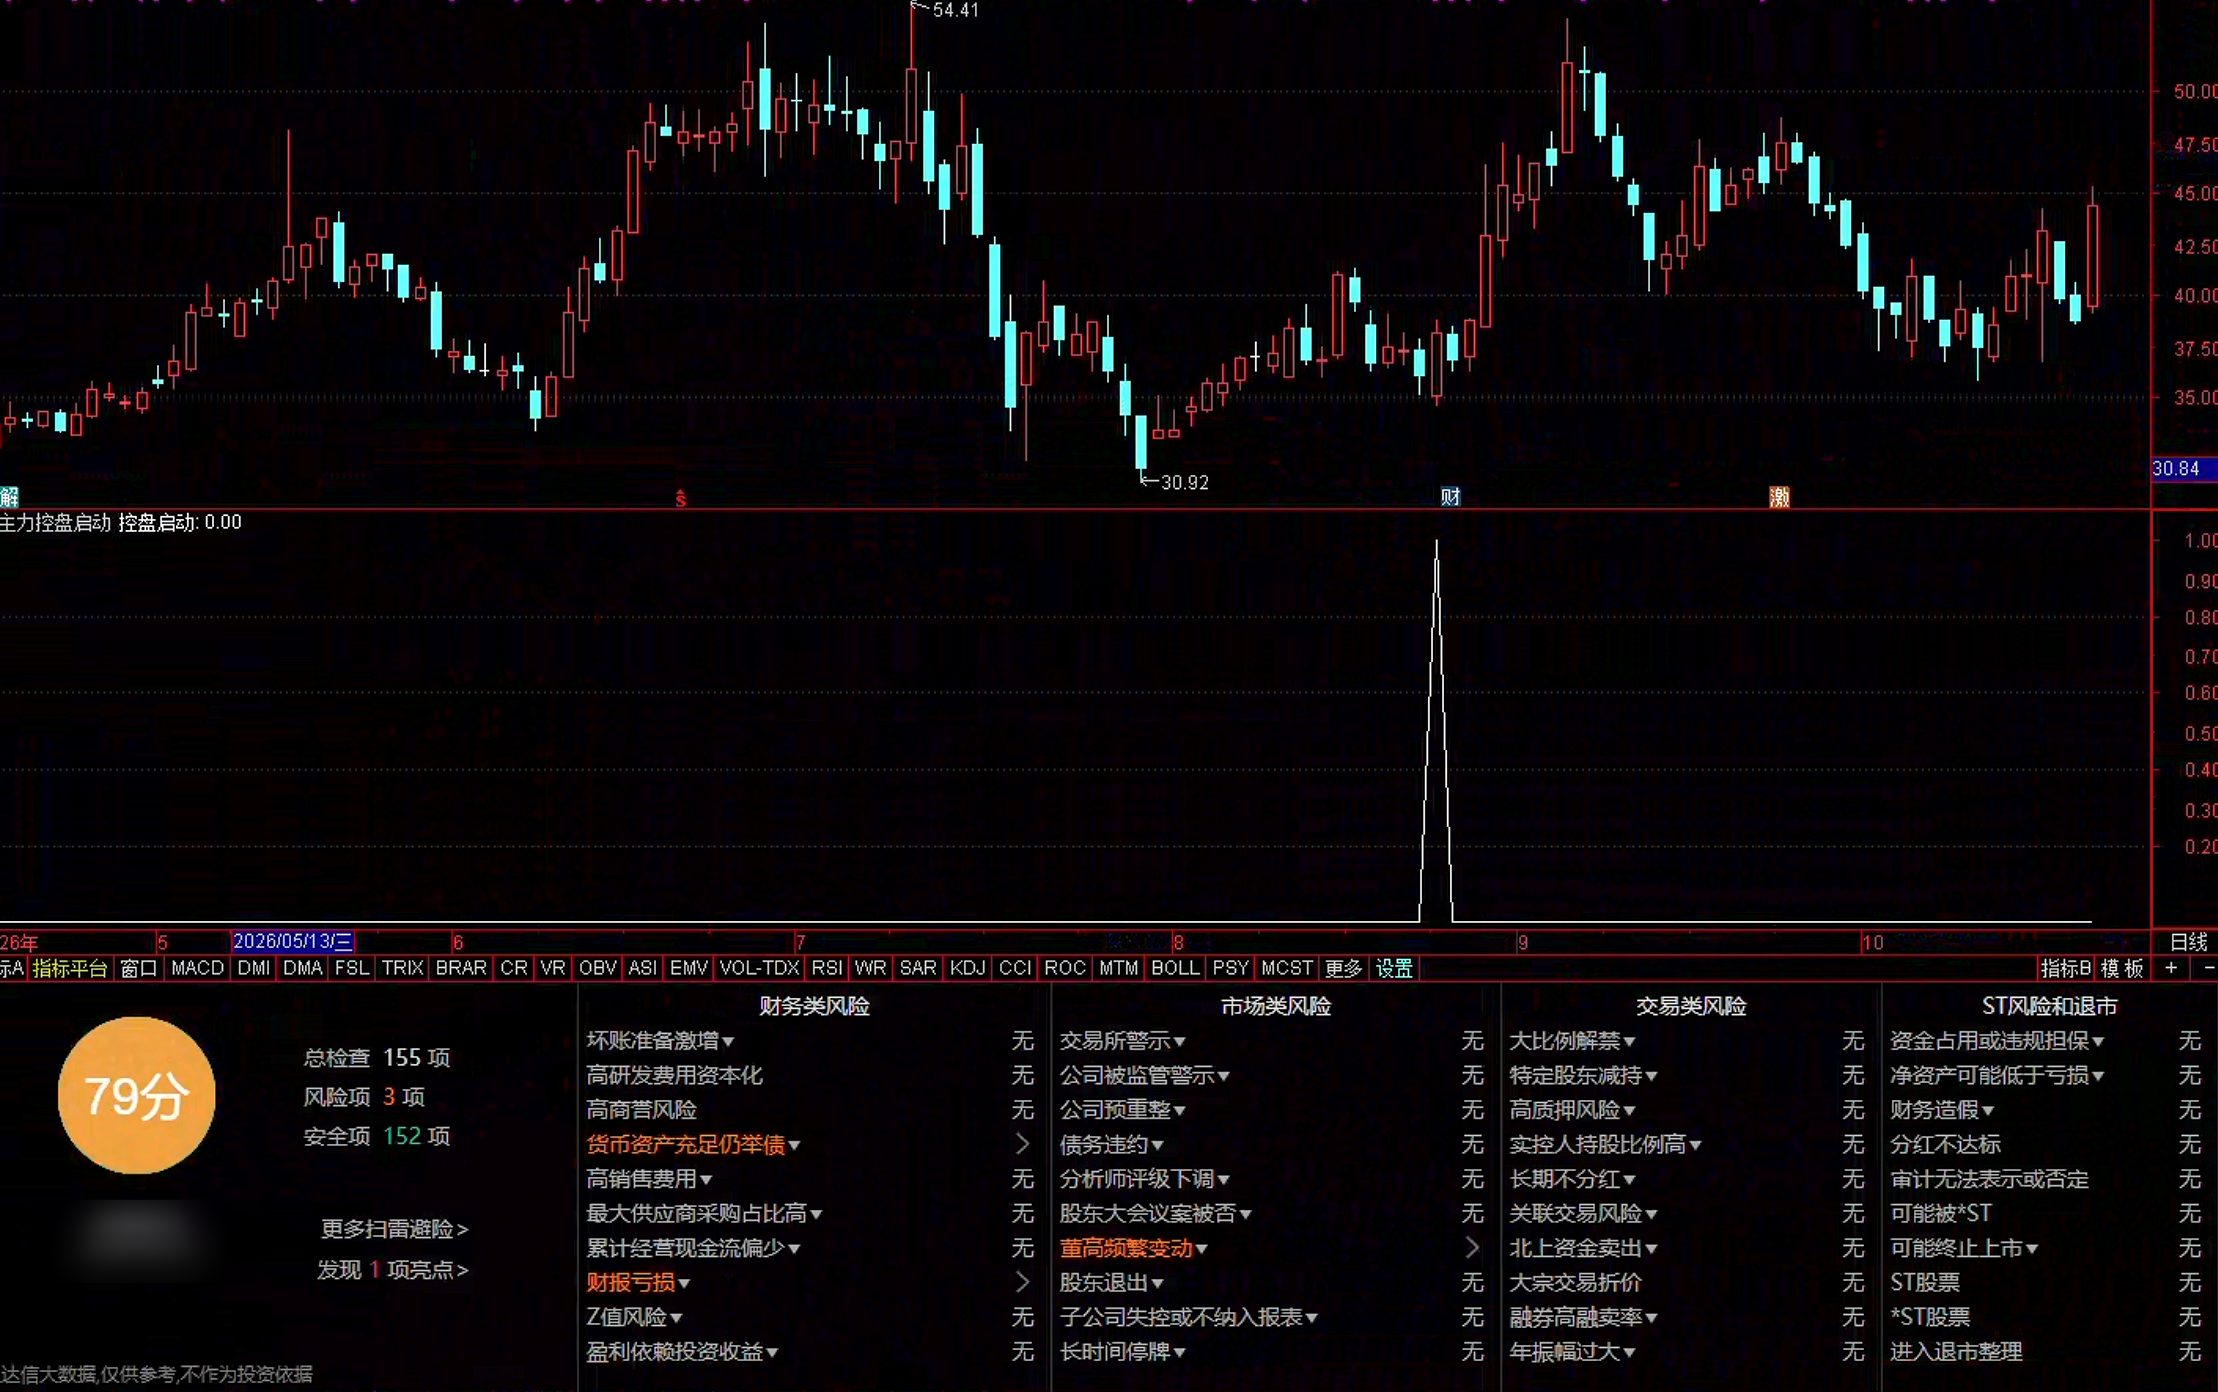
Task: Click the 主力控盘启动 indicator label
Action: pos(55,522)
